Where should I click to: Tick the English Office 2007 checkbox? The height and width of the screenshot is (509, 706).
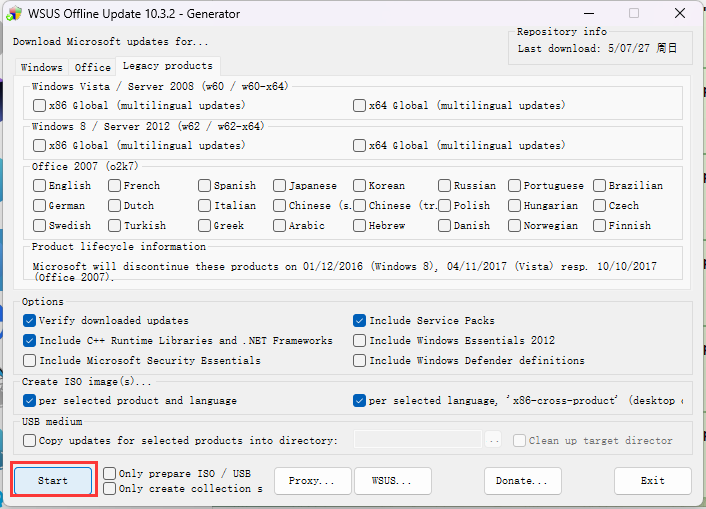tap(39, 185)
